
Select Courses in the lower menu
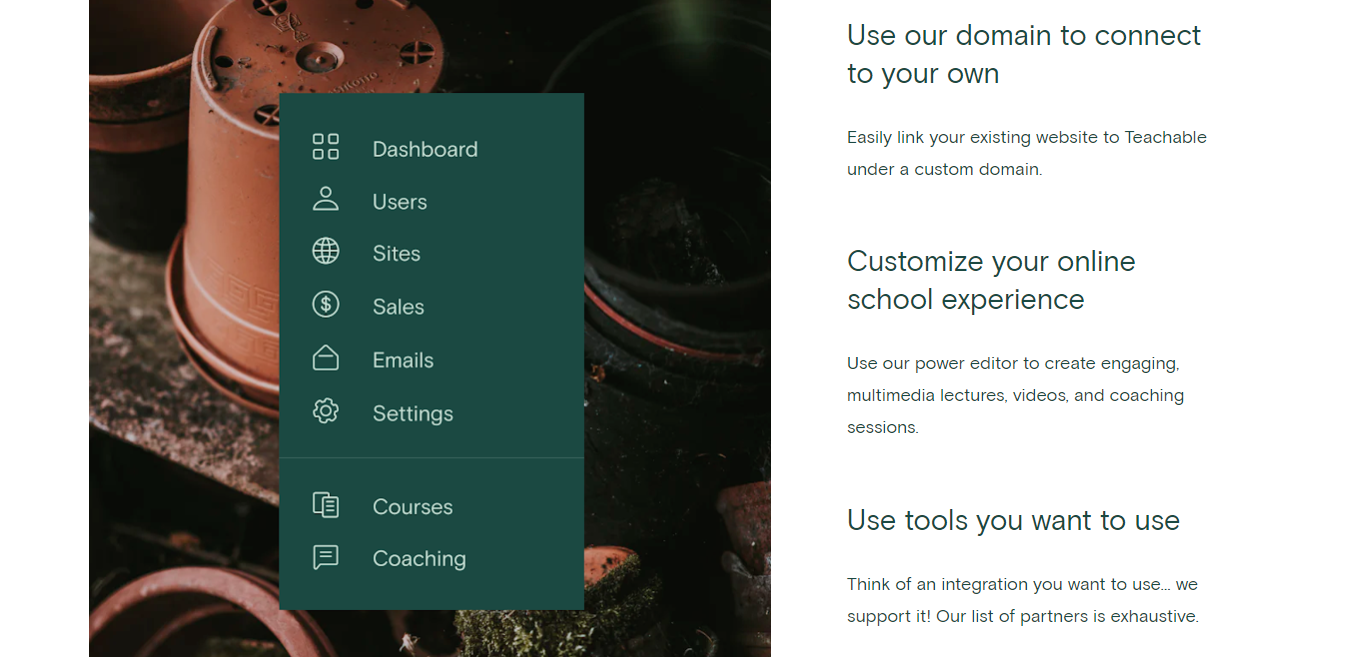click(413, 507)
